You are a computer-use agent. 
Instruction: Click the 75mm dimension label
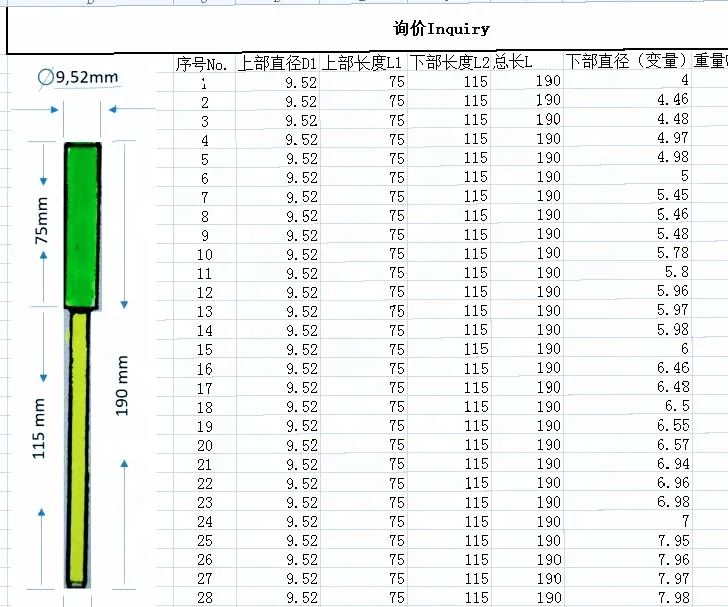click(x=42, y=220)
